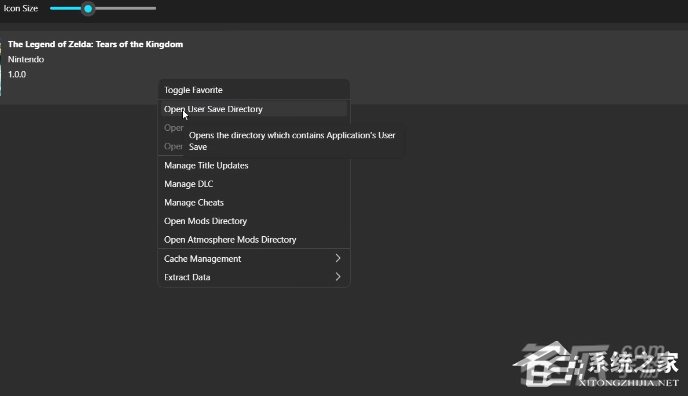Viewport: 688px width, 396px height.
Task: Expand Extract Data submenu
Action: pos(254,277)
